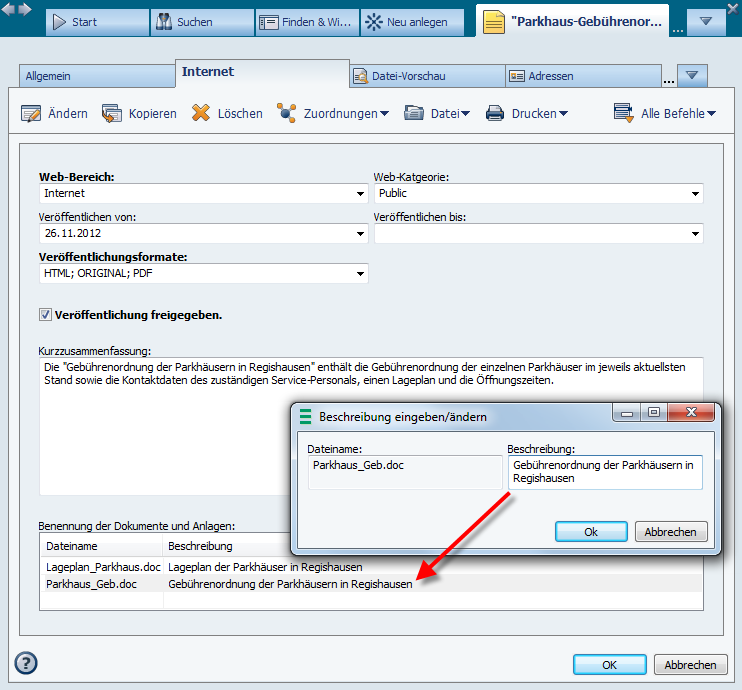Open the Web-Katgeorie dropdown
This screenshot has height=690, width=742.
[x=694, y=194]
